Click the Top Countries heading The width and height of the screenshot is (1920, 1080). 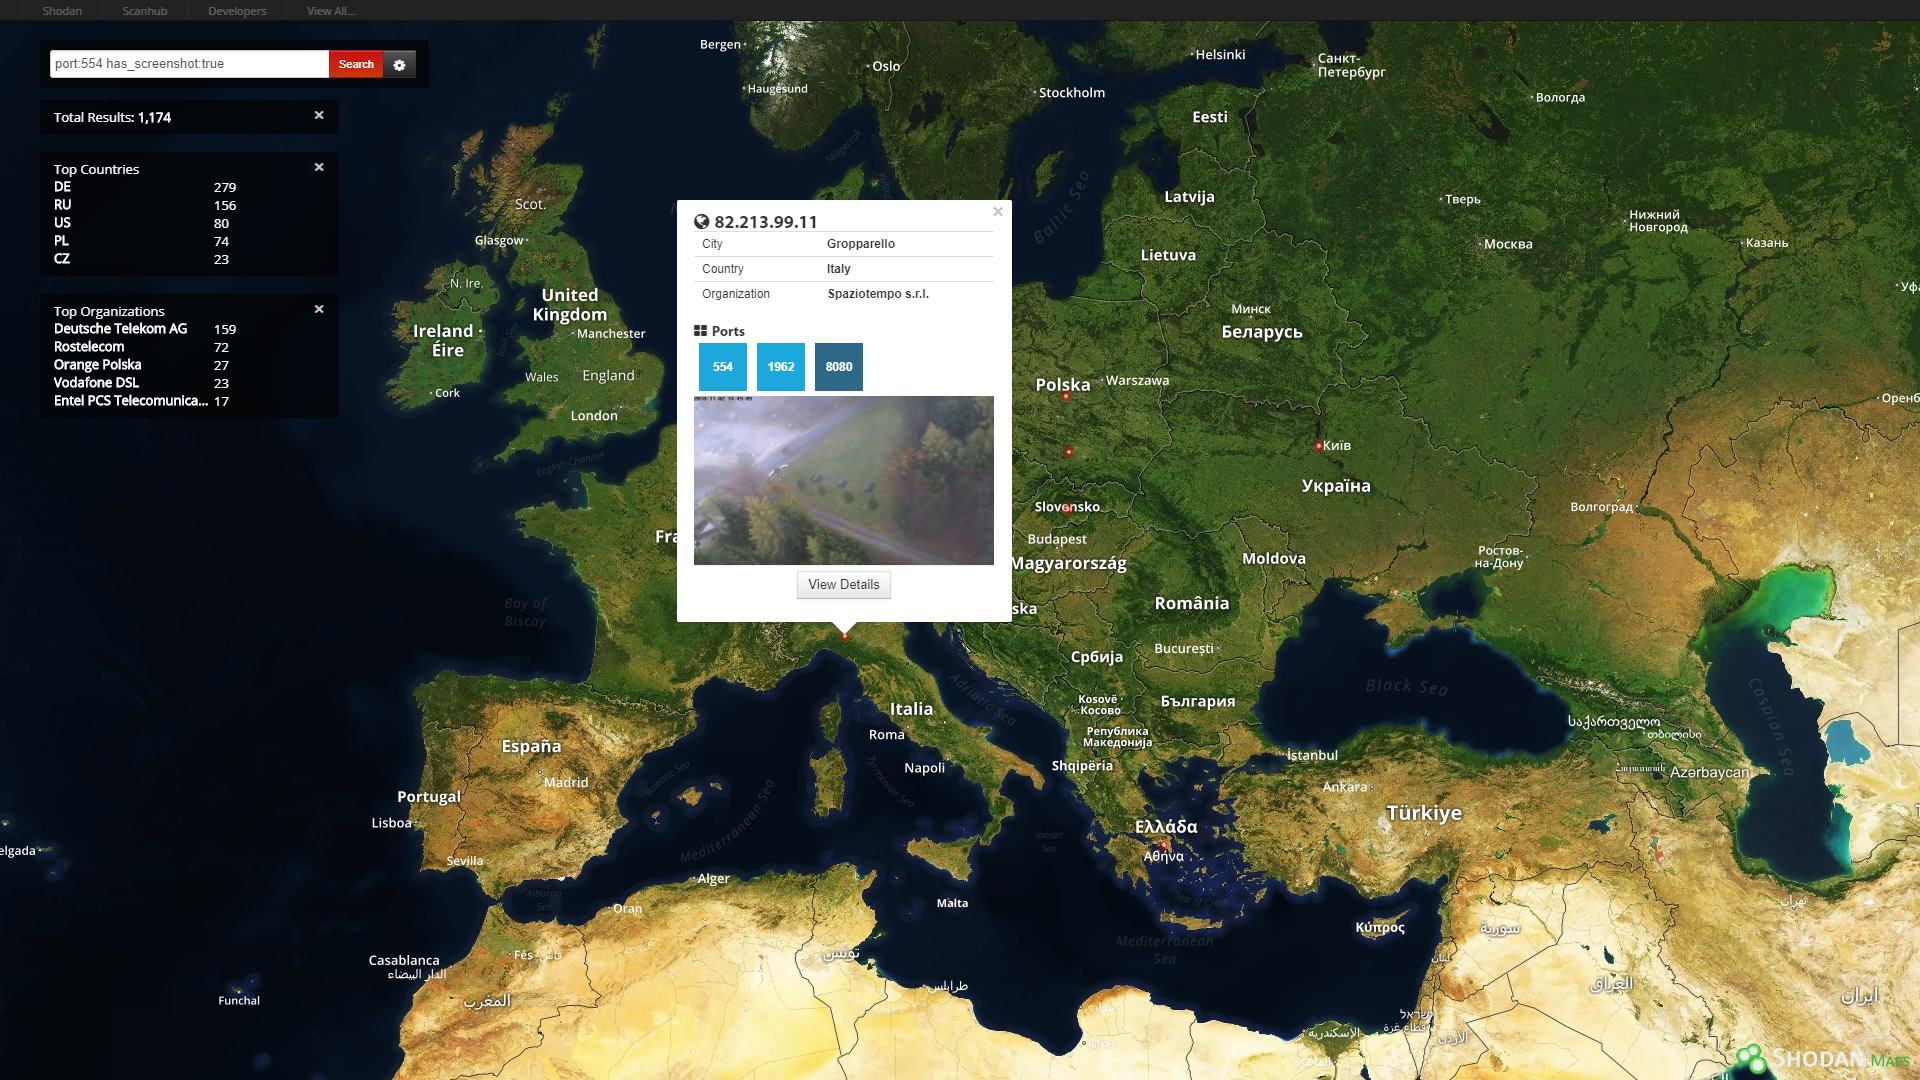pyautogui.click(x=96, y=169)
